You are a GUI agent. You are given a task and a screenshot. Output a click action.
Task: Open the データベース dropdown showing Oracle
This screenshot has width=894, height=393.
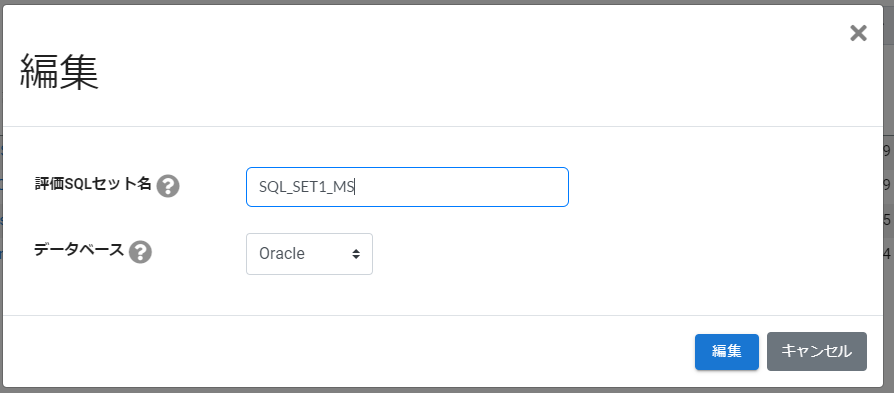point(309,254)
